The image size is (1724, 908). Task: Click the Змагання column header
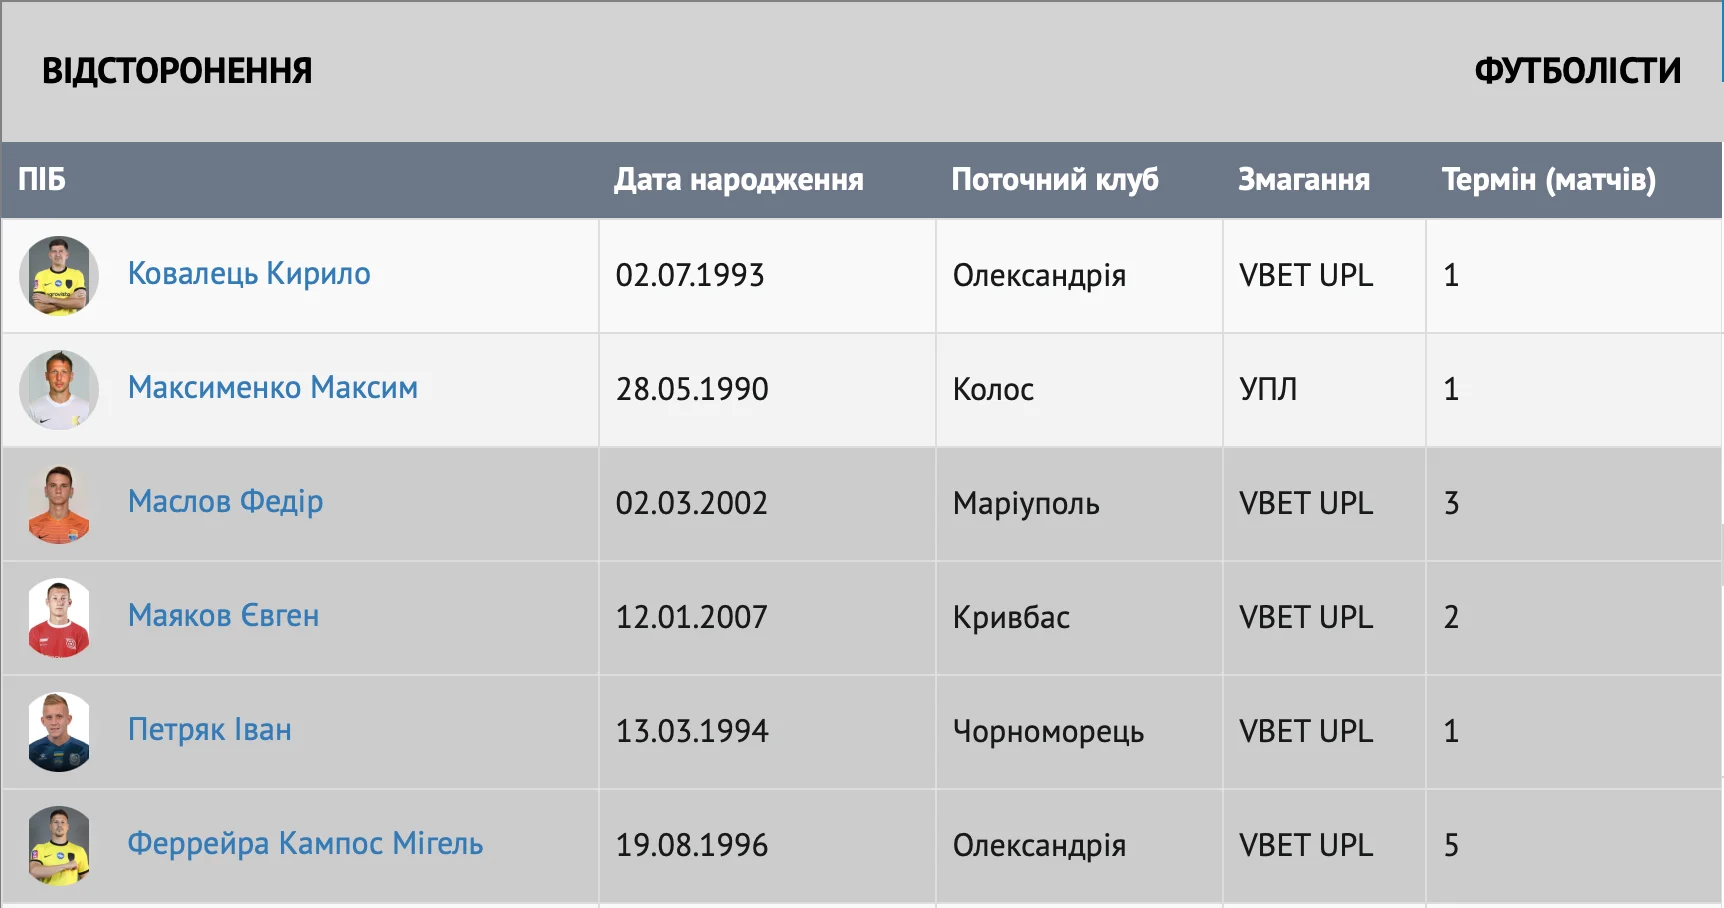pyautogui.click(x=1303, y=180)
